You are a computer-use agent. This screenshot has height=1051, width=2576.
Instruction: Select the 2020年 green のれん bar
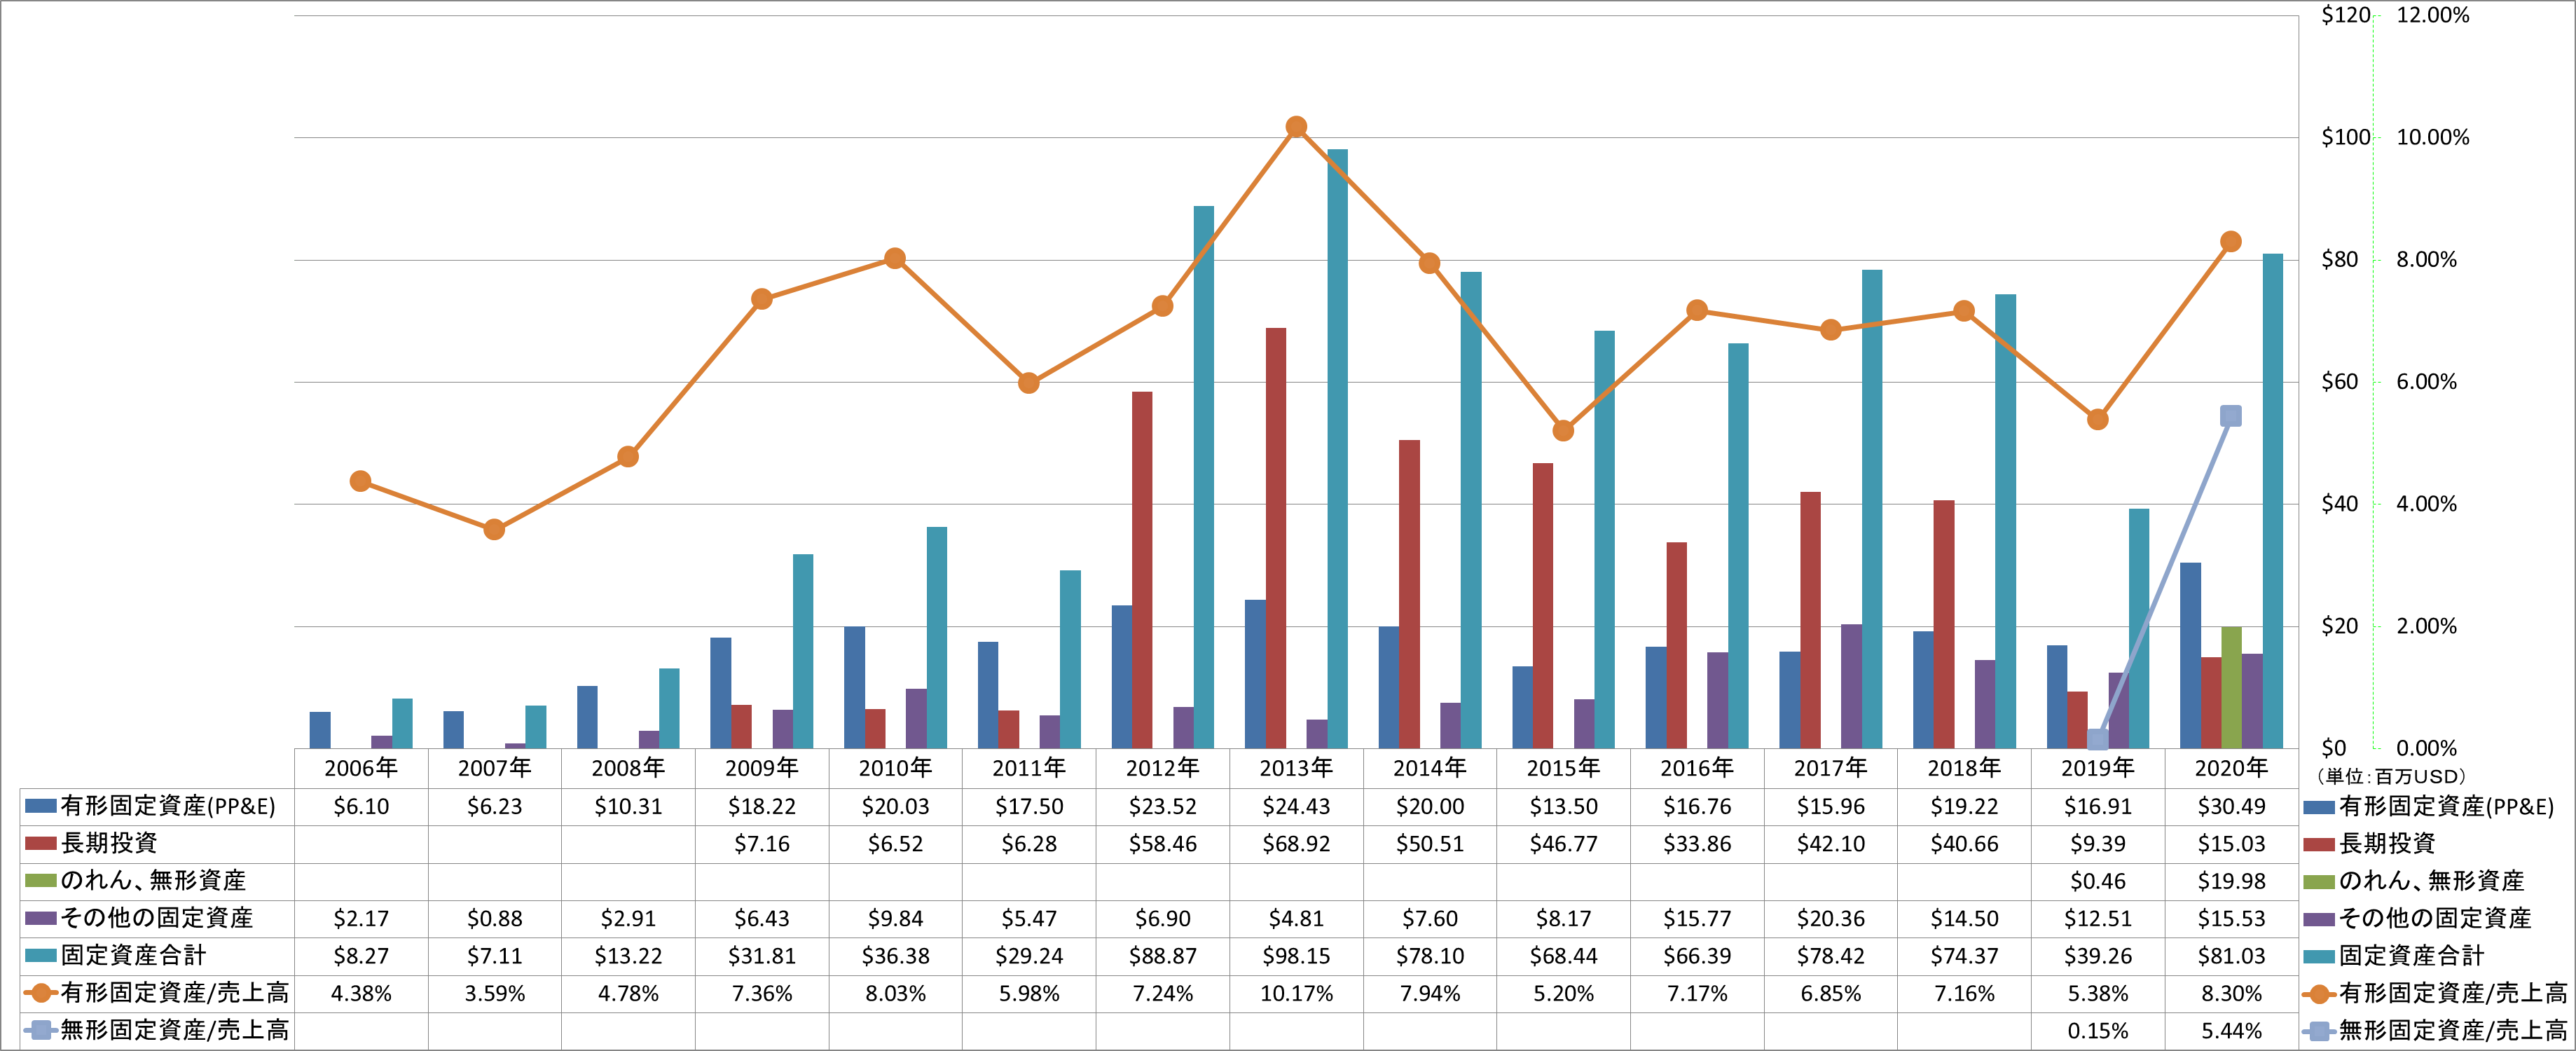(2231, 687)
